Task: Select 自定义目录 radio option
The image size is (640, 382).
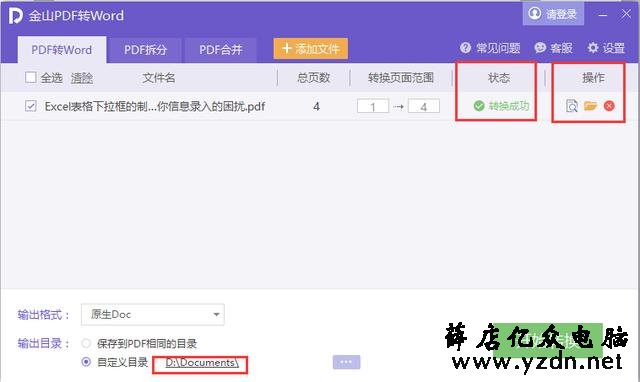Action: pyautogui.click(x=86, y=362)
